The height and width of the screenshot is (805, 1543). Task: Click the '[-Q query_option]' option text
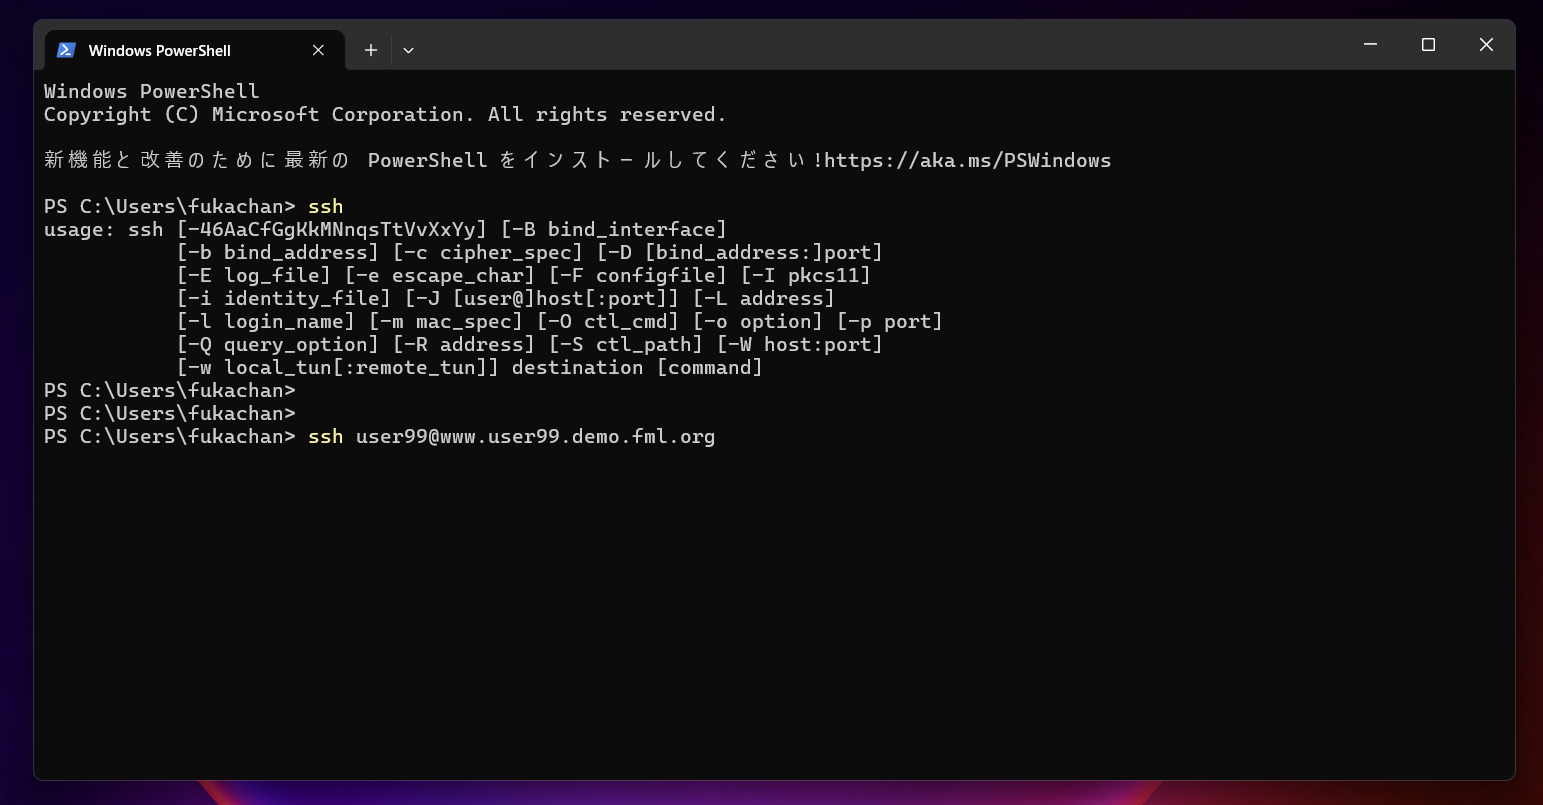click(x=278, y=344)
